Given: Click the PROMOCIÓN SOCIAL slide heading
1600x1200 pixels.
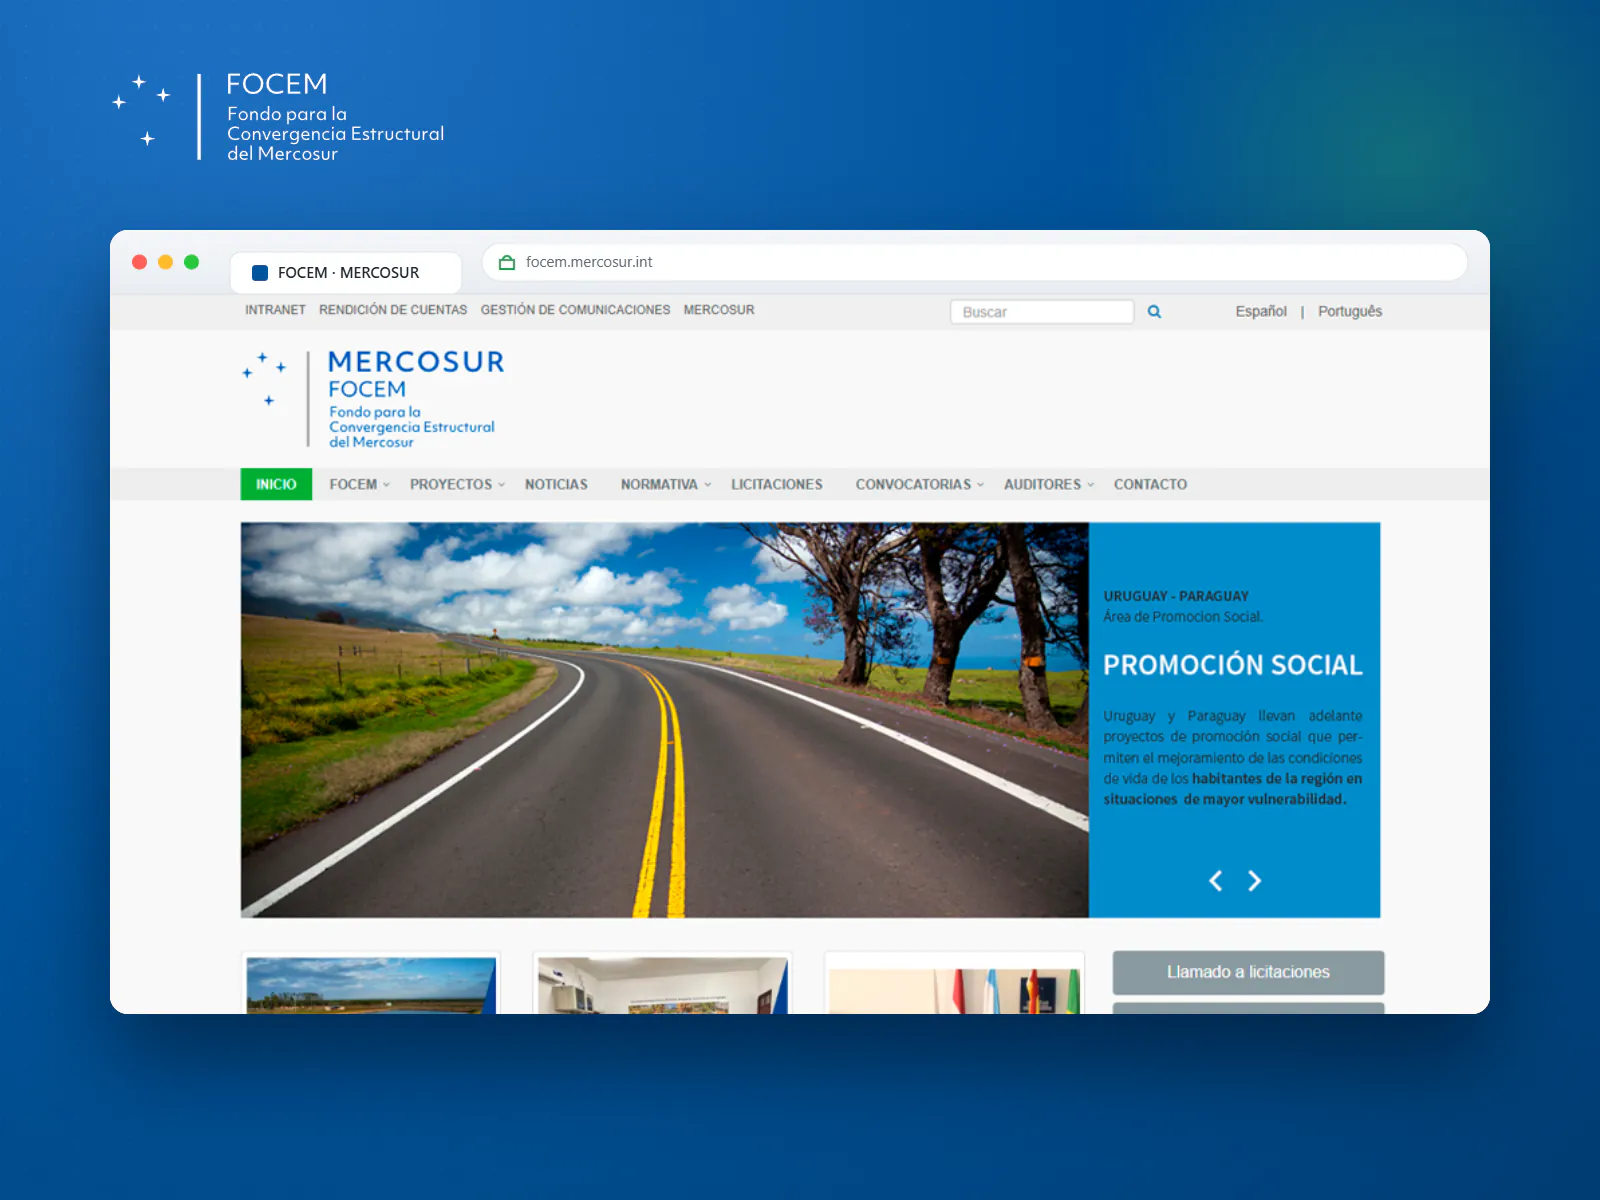Looking at the screenshot, I should point(1233,665).
